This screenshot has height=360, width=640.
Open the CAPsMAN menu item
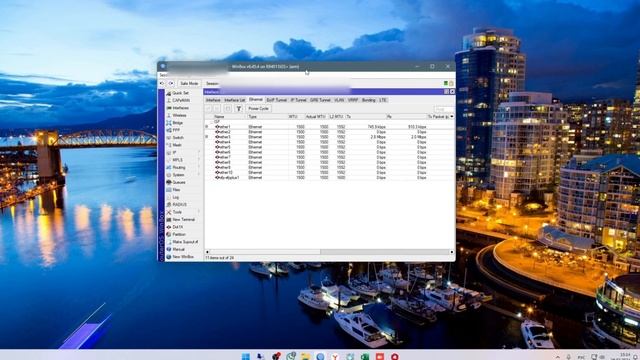coord(180,100)
